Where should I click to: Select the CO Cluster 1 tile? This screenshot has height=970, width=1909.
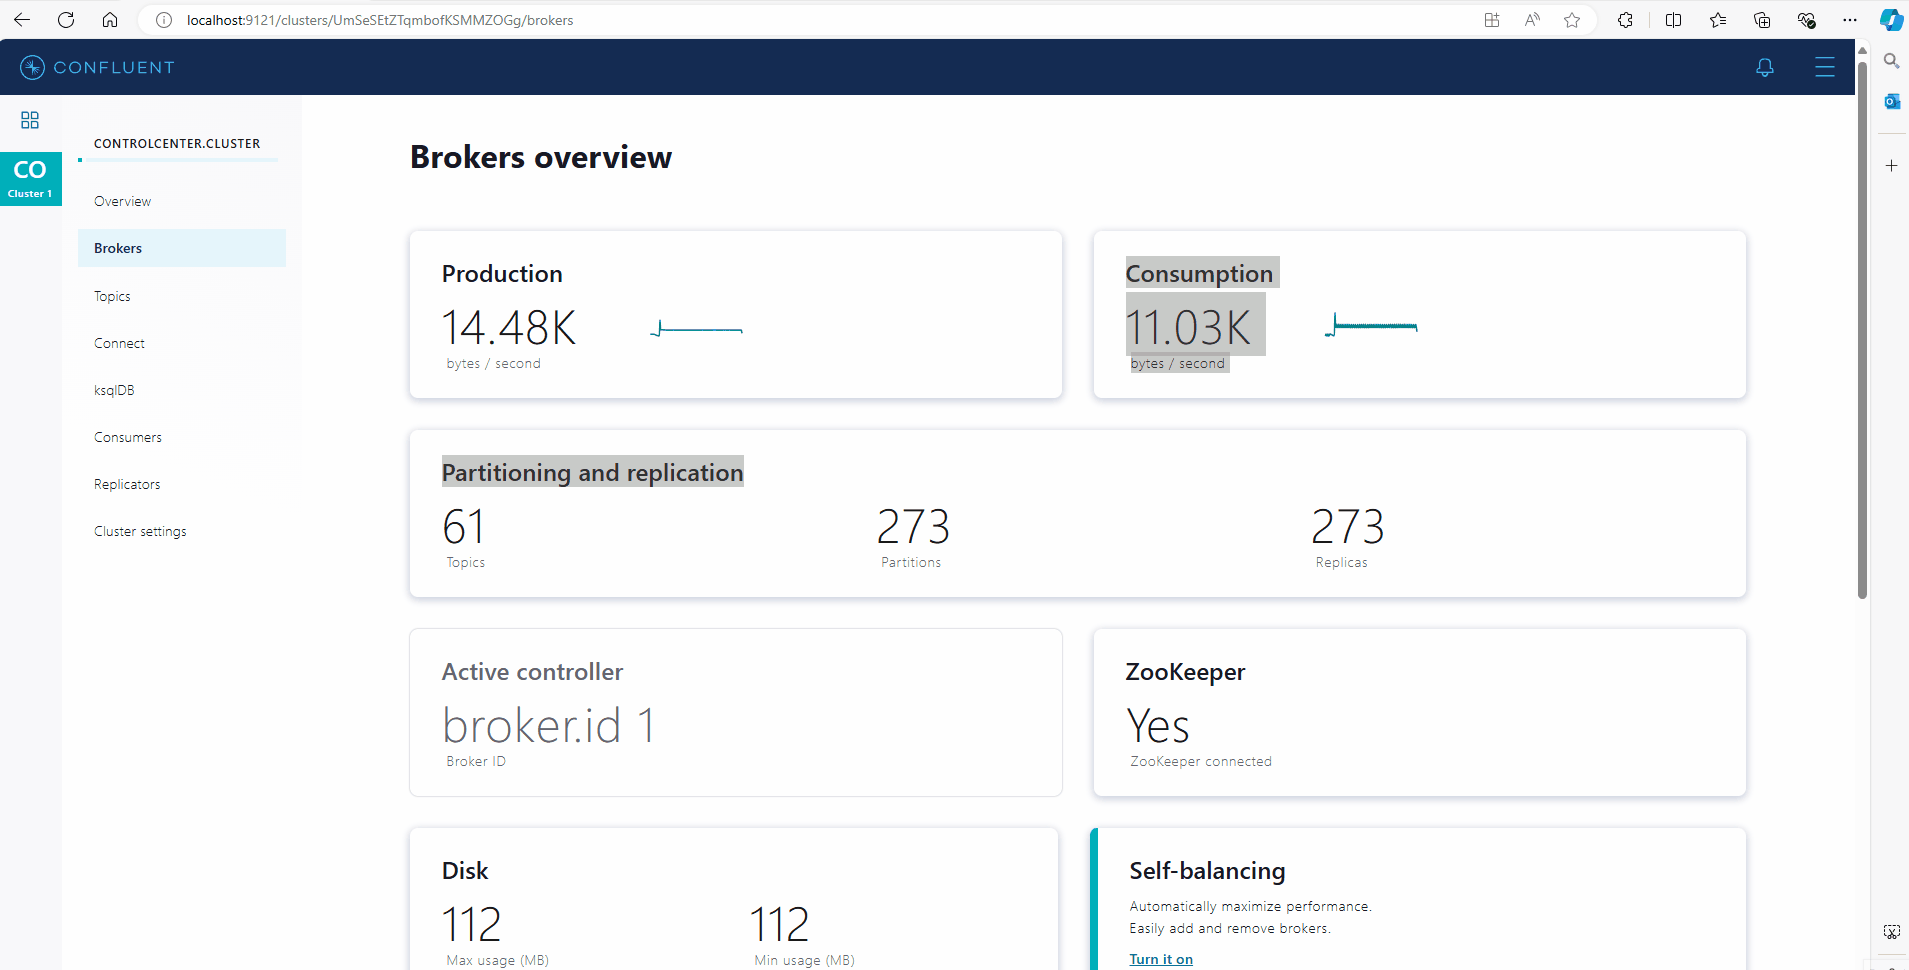pyautogui.click(x=30, y=179)
